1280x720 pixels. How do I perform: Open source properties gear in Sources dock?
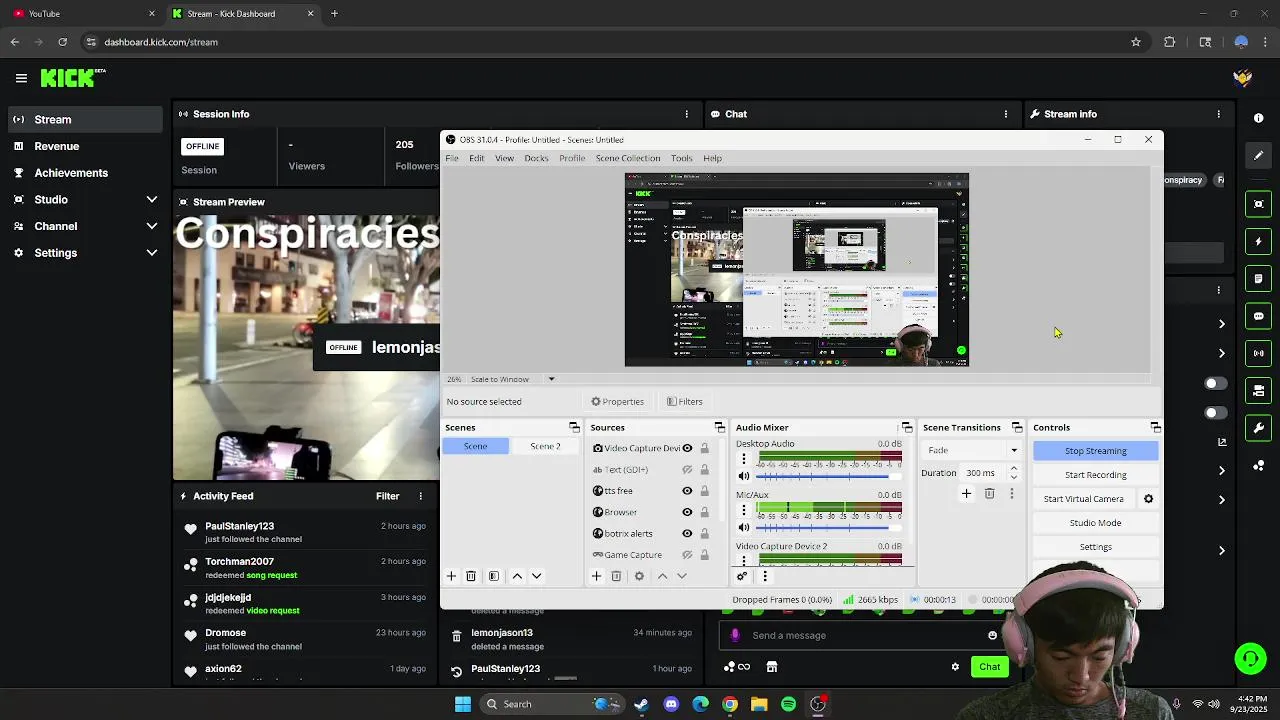click(639, 576)
